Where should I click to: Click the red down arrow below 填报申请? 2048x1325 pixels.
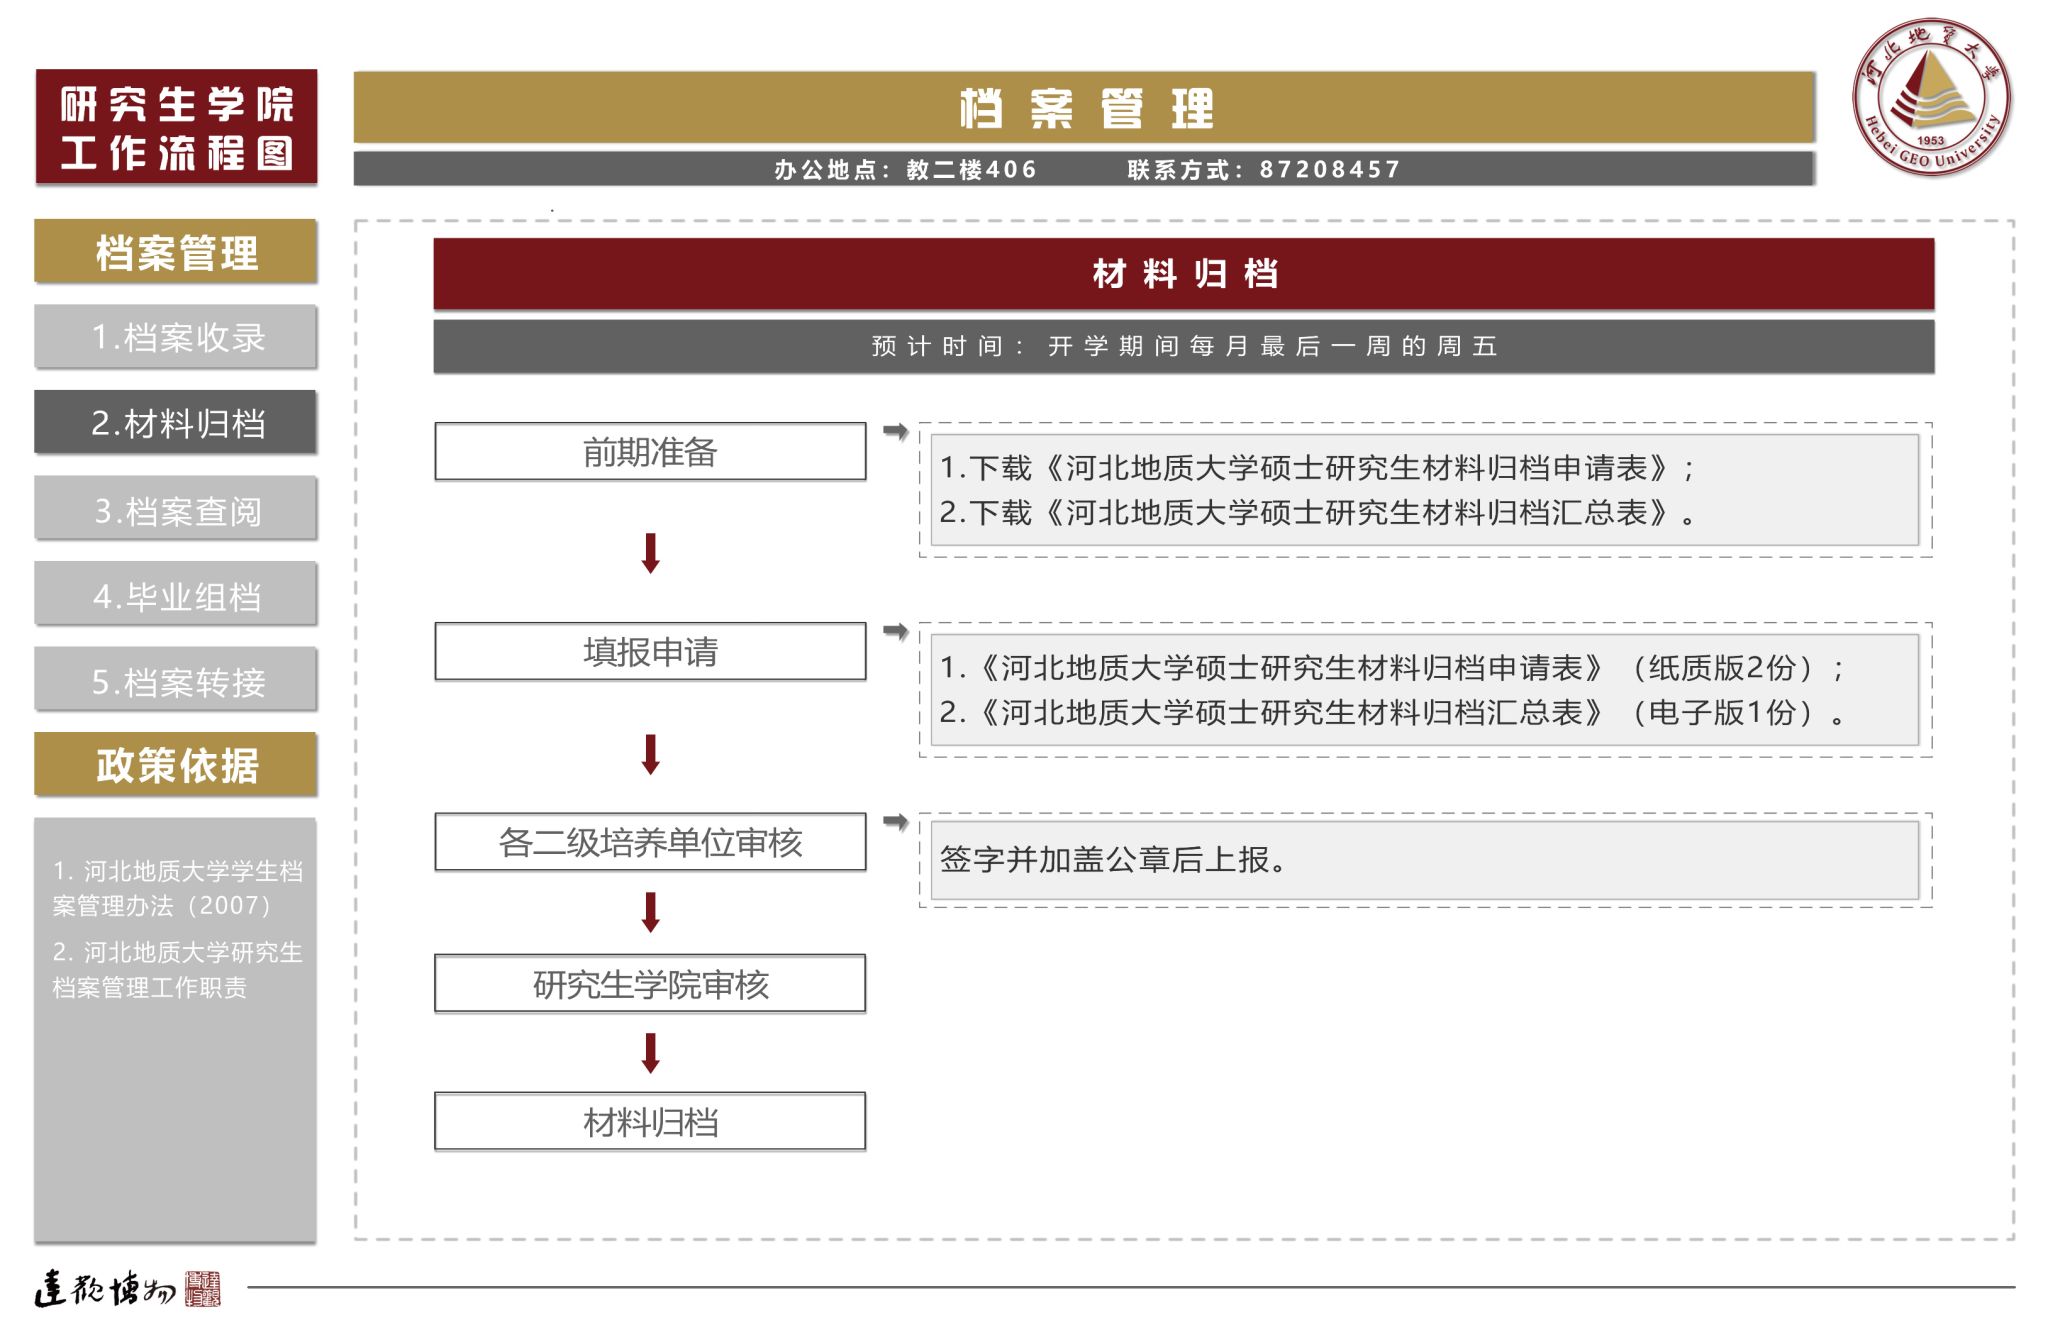click(x=651, y=754)
